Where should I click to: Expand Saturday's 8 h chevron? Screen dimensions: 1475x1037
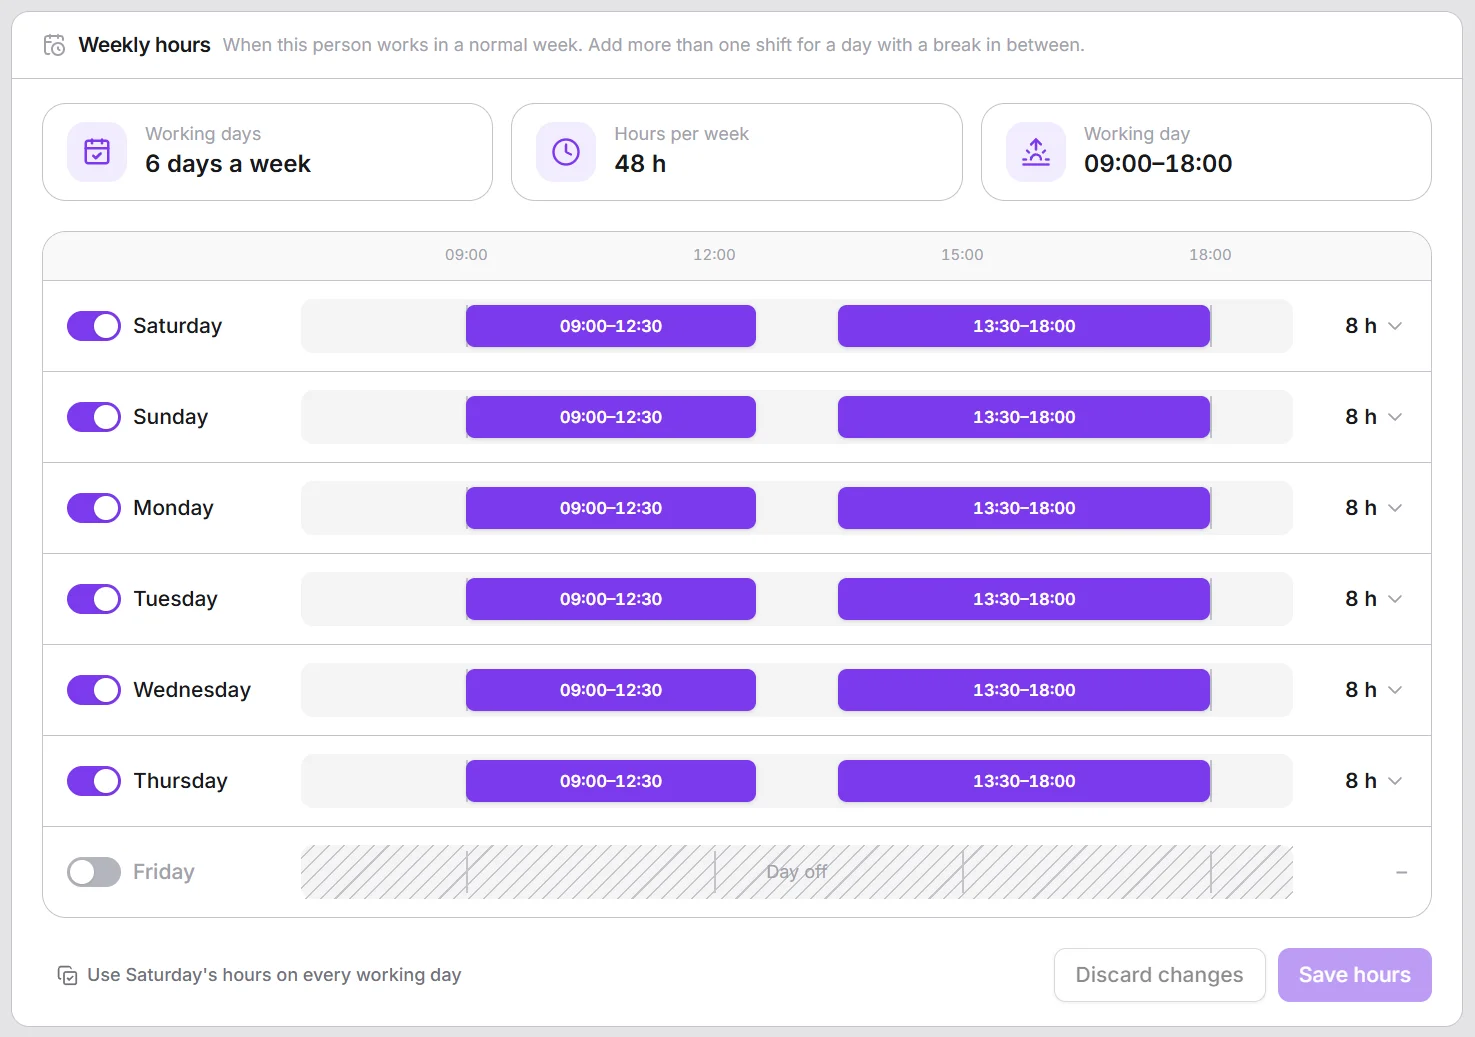coord(1395,326)
